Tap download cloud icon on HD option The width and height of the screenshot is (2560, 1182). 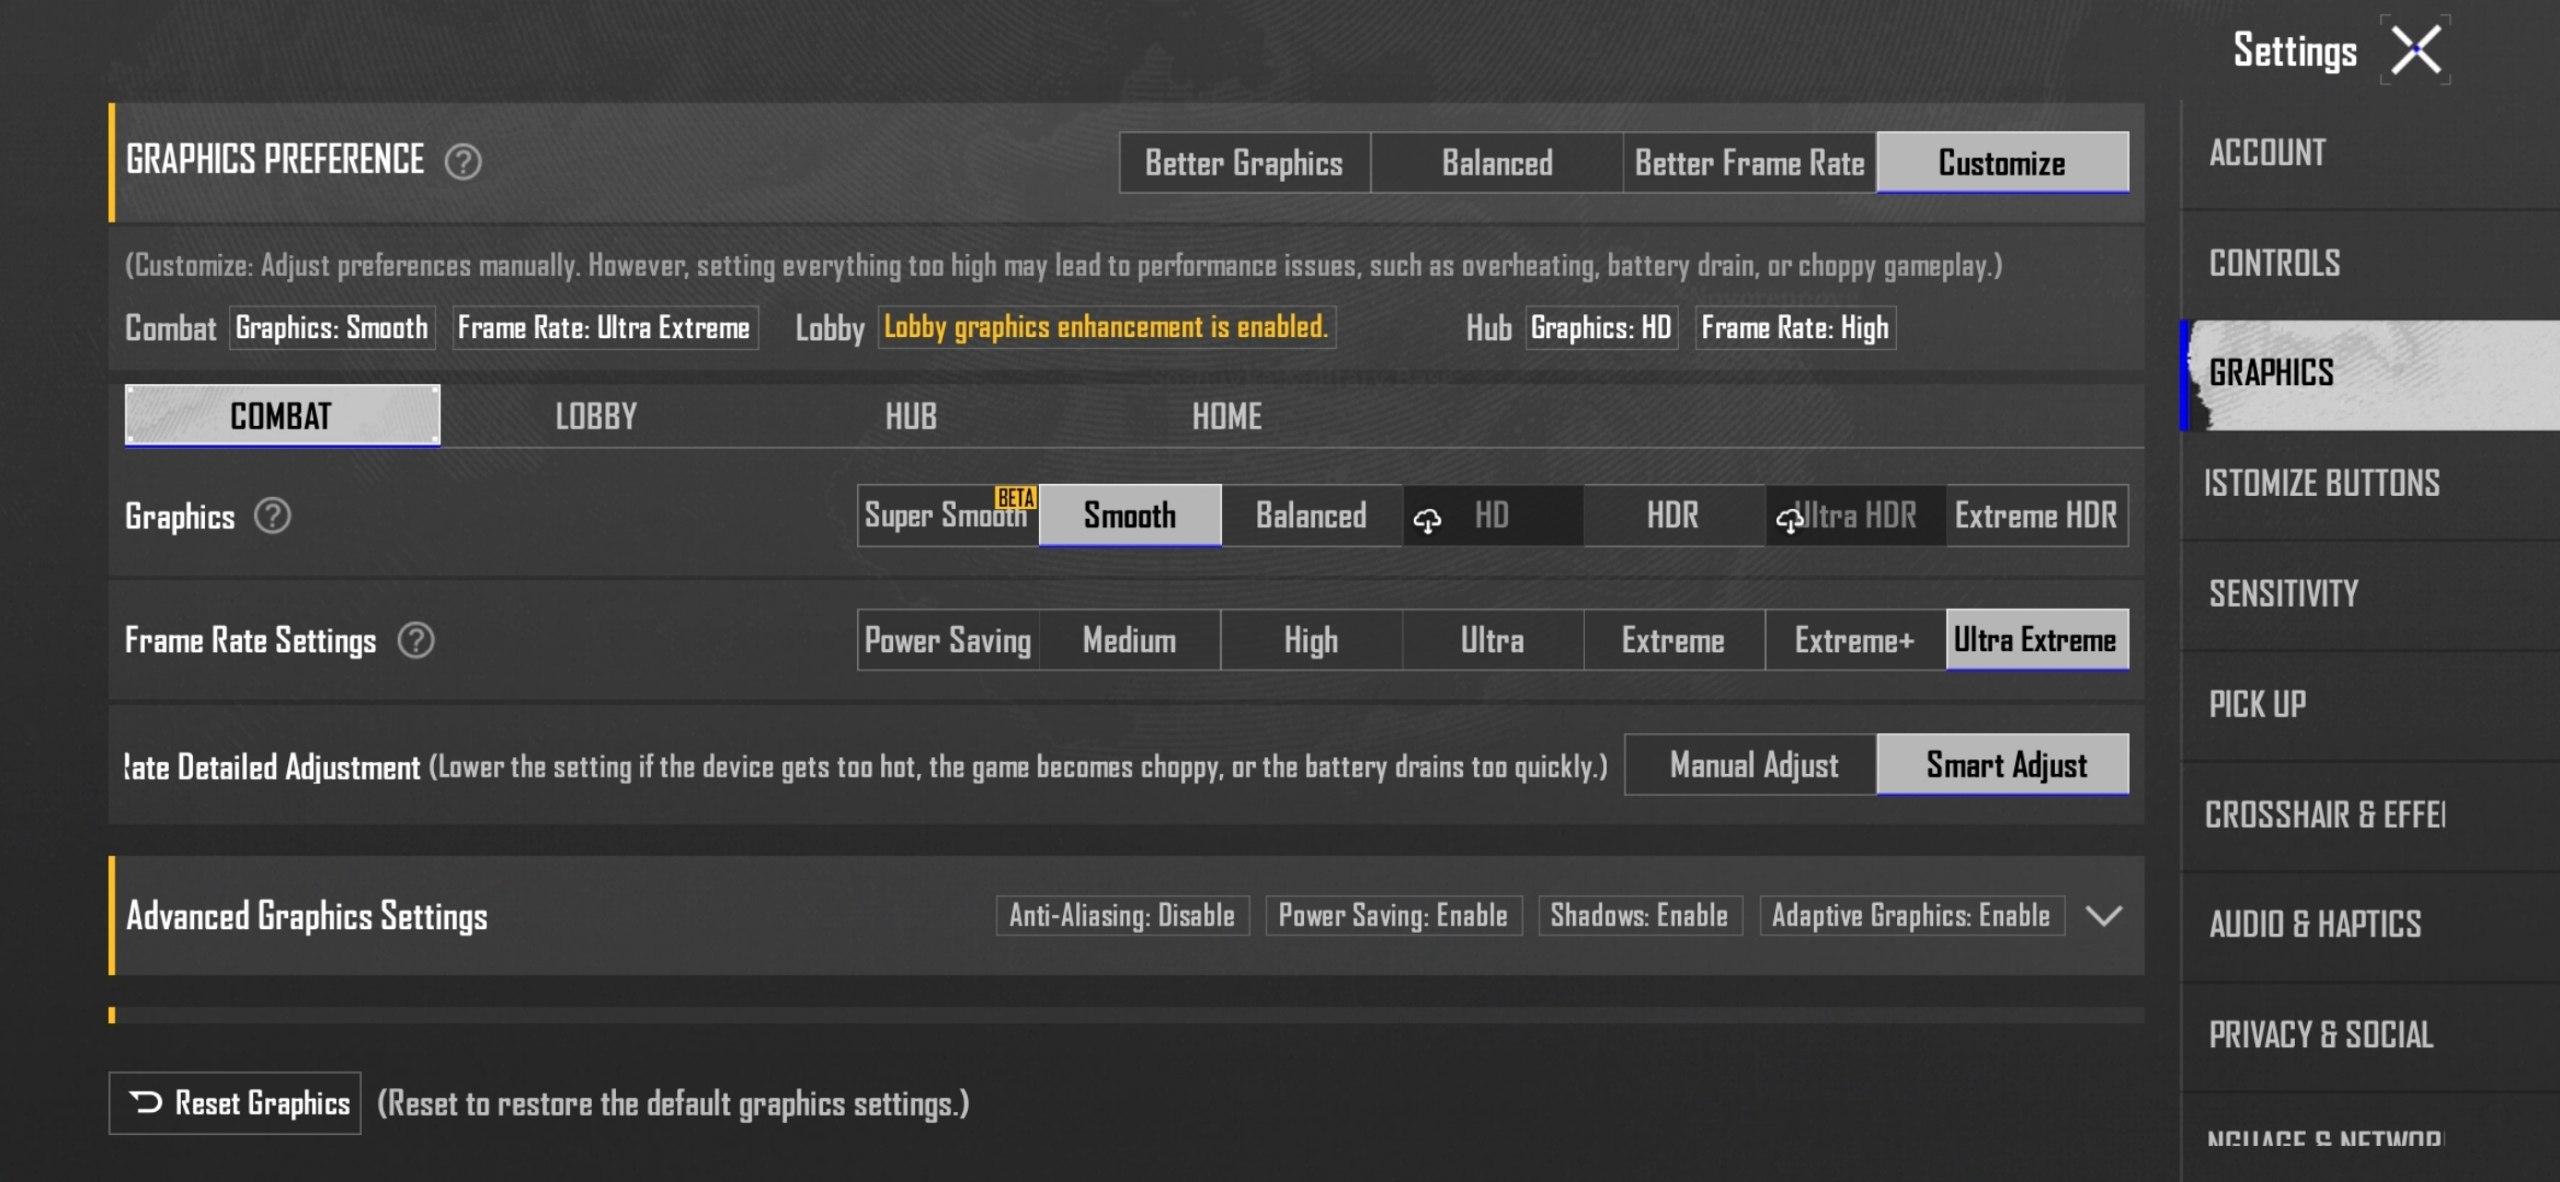1427,519
